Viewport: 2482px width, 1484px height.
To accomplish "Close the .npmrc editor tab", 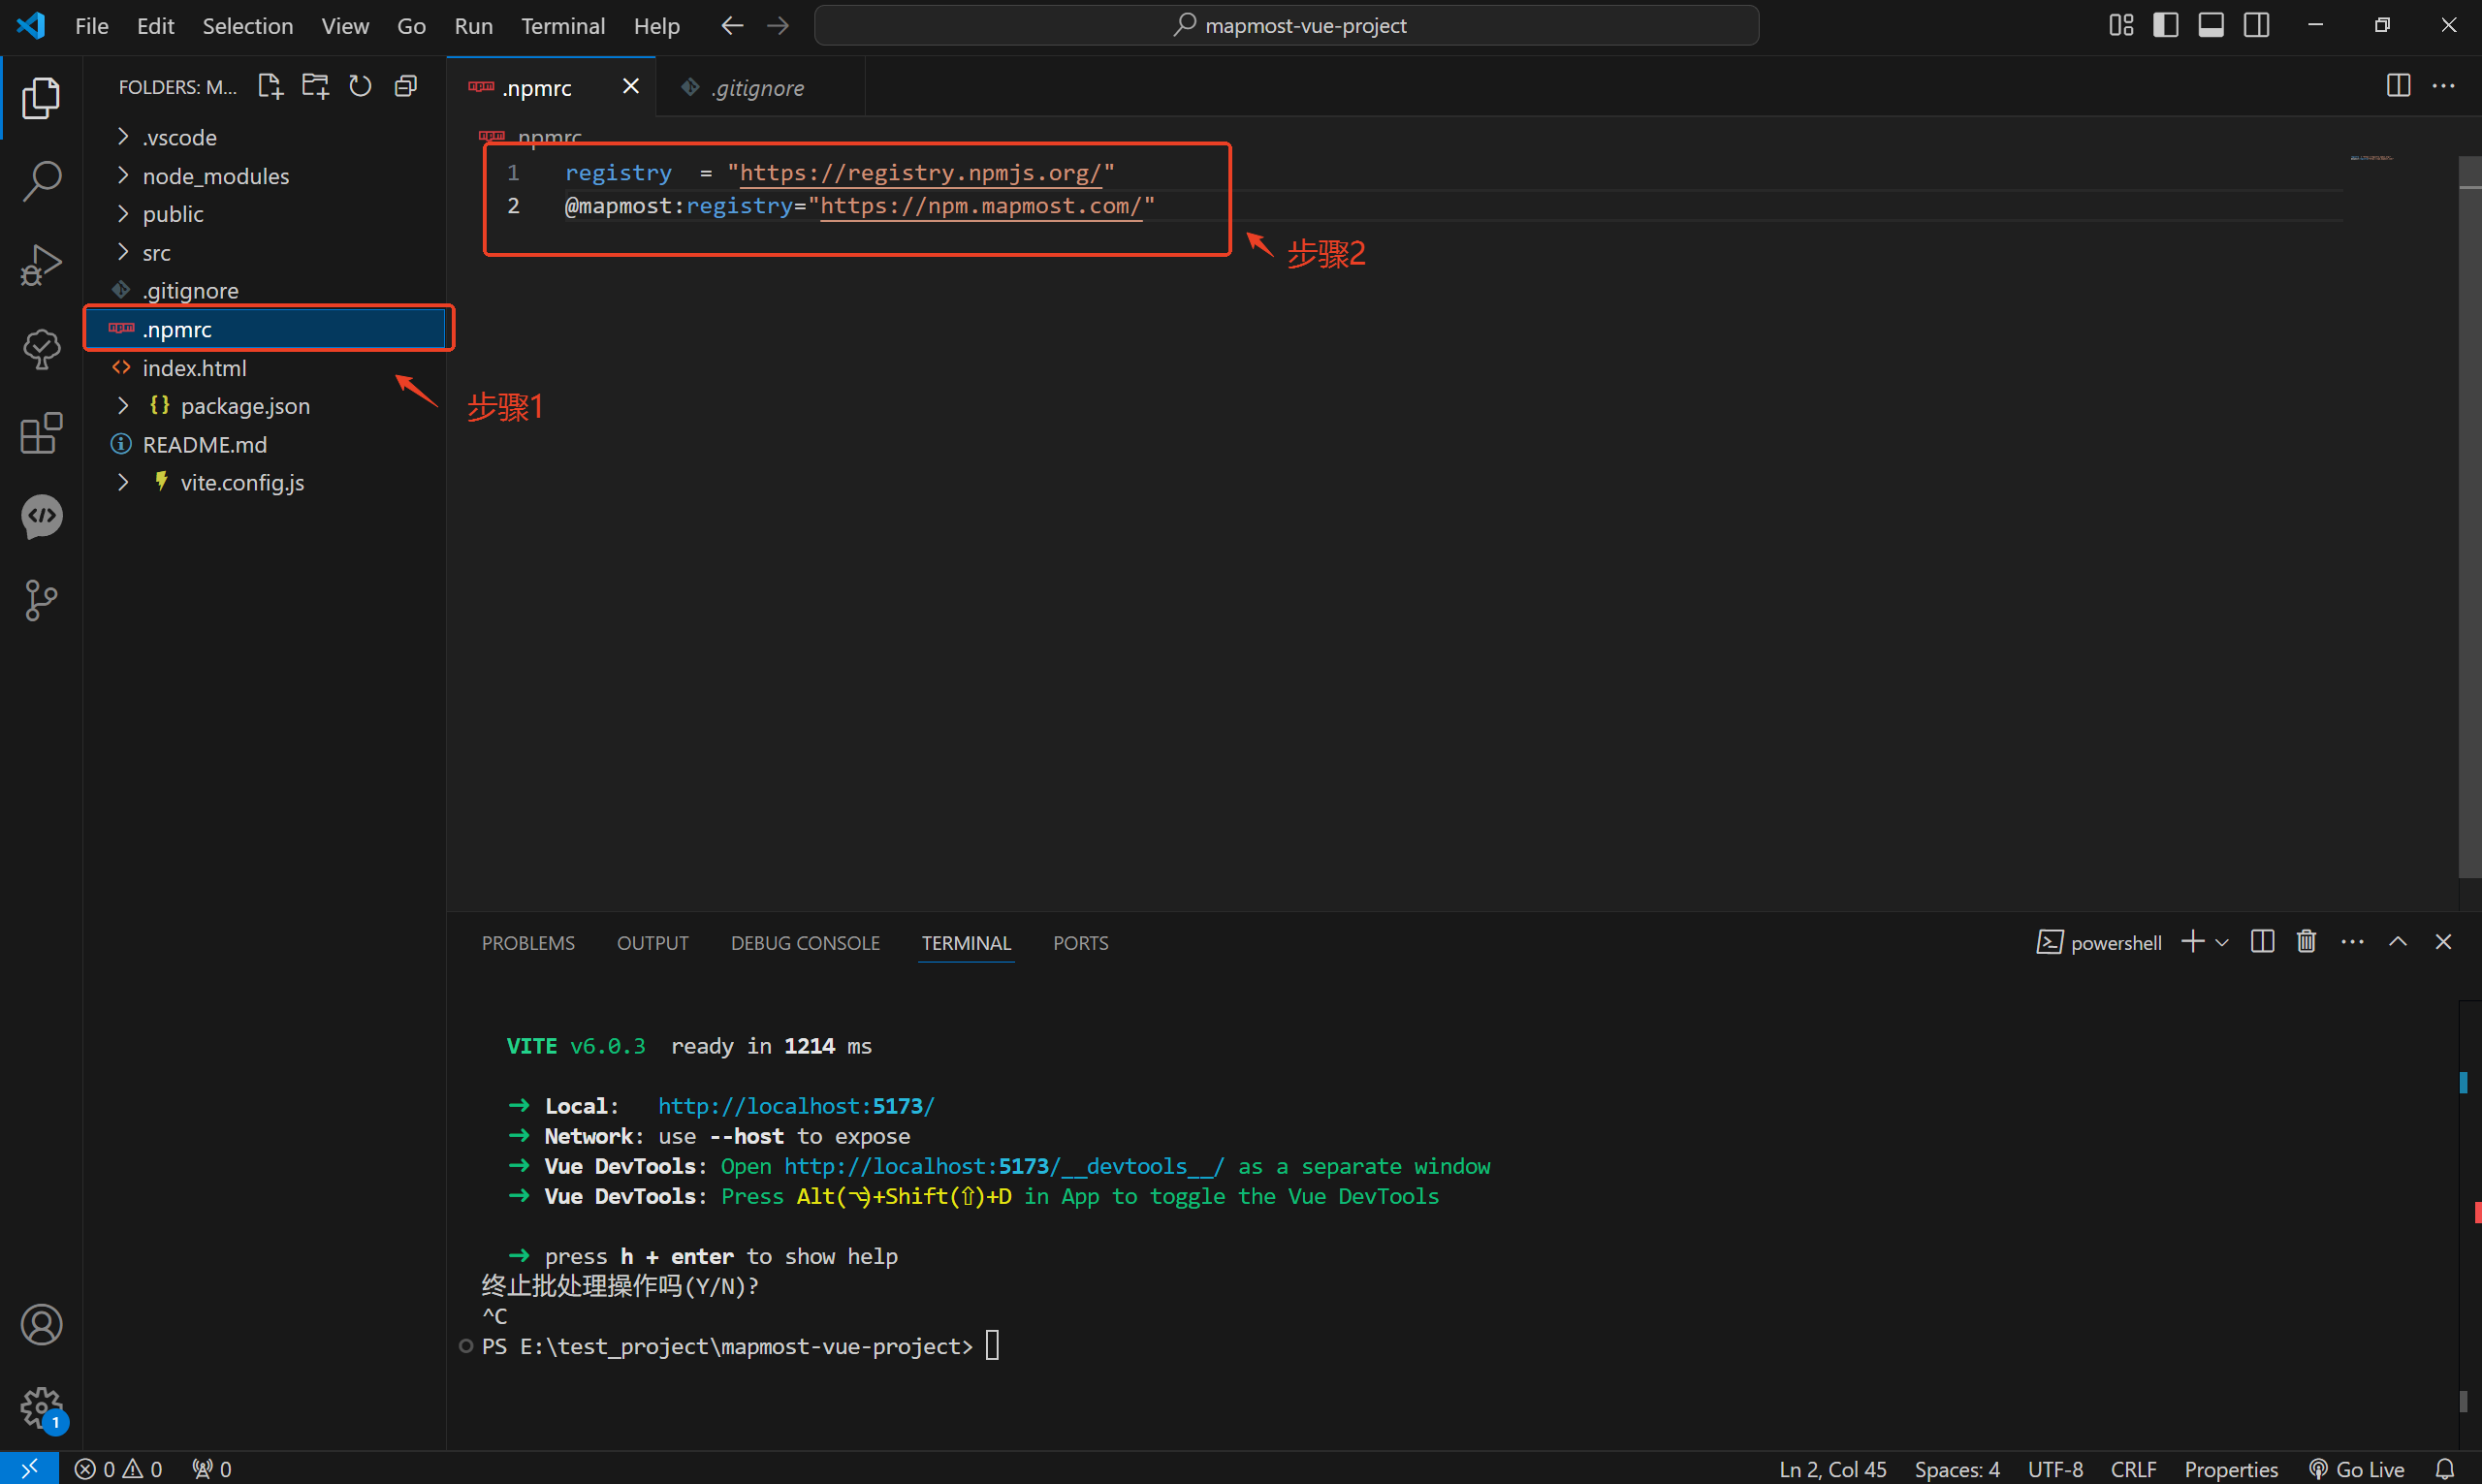I will point(630,86).
